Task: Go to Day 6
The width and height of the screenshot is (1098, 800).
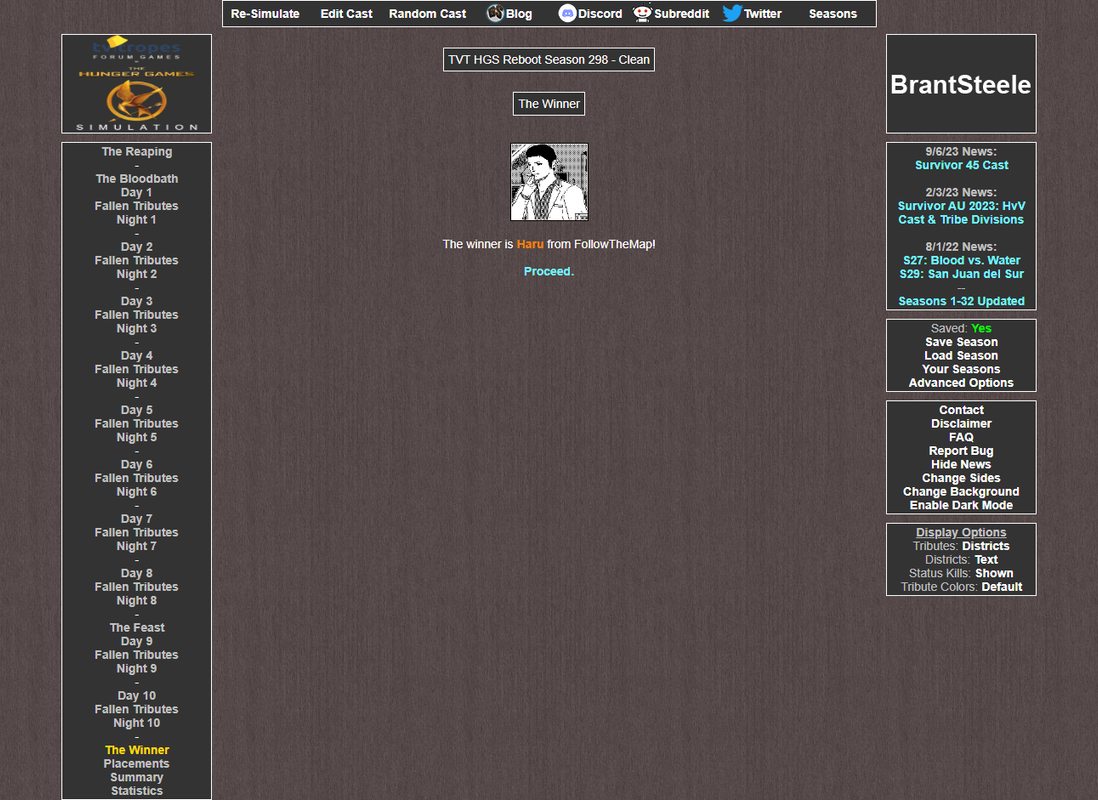Action: (x=137, y=464)
